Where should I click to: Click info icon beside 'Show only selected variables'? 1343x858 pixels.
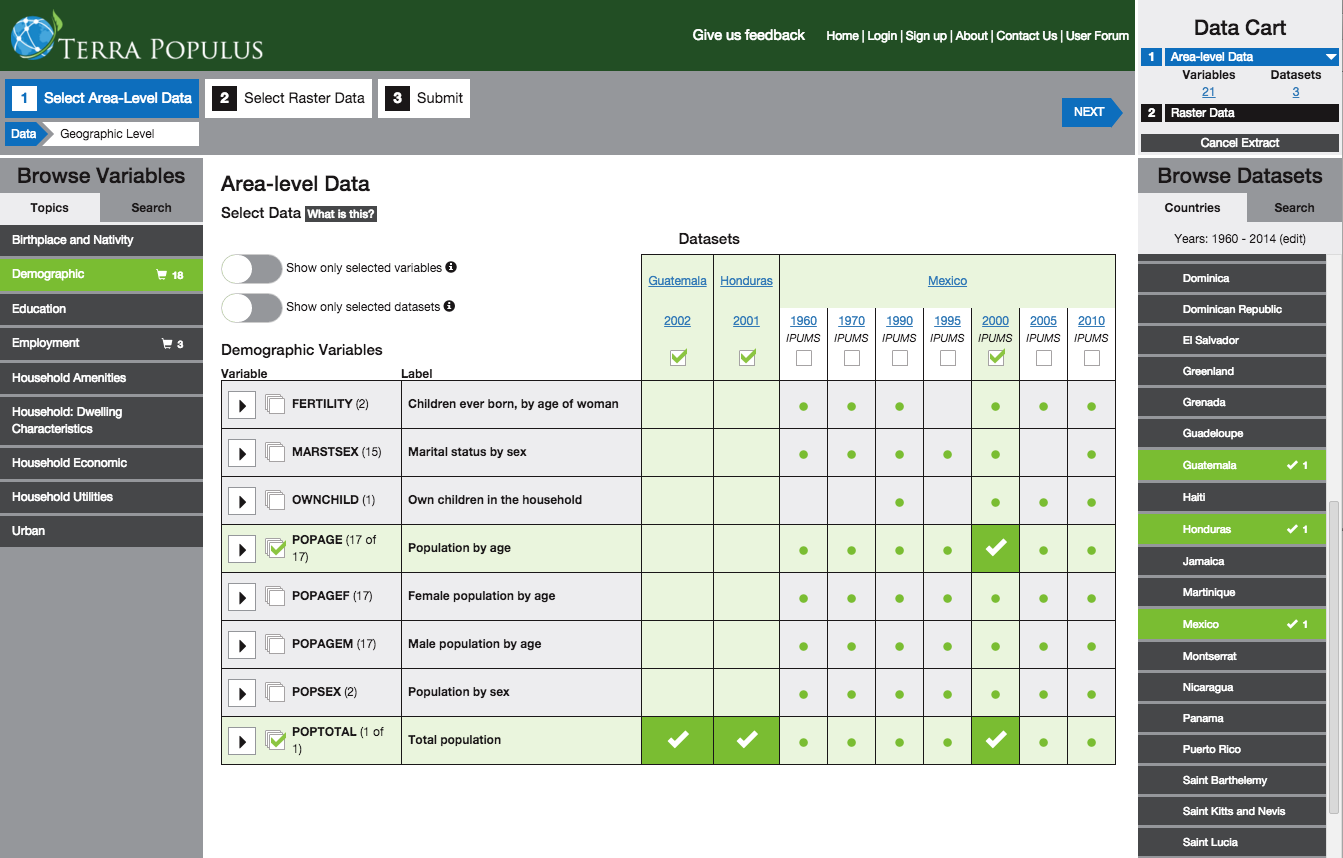451,267
